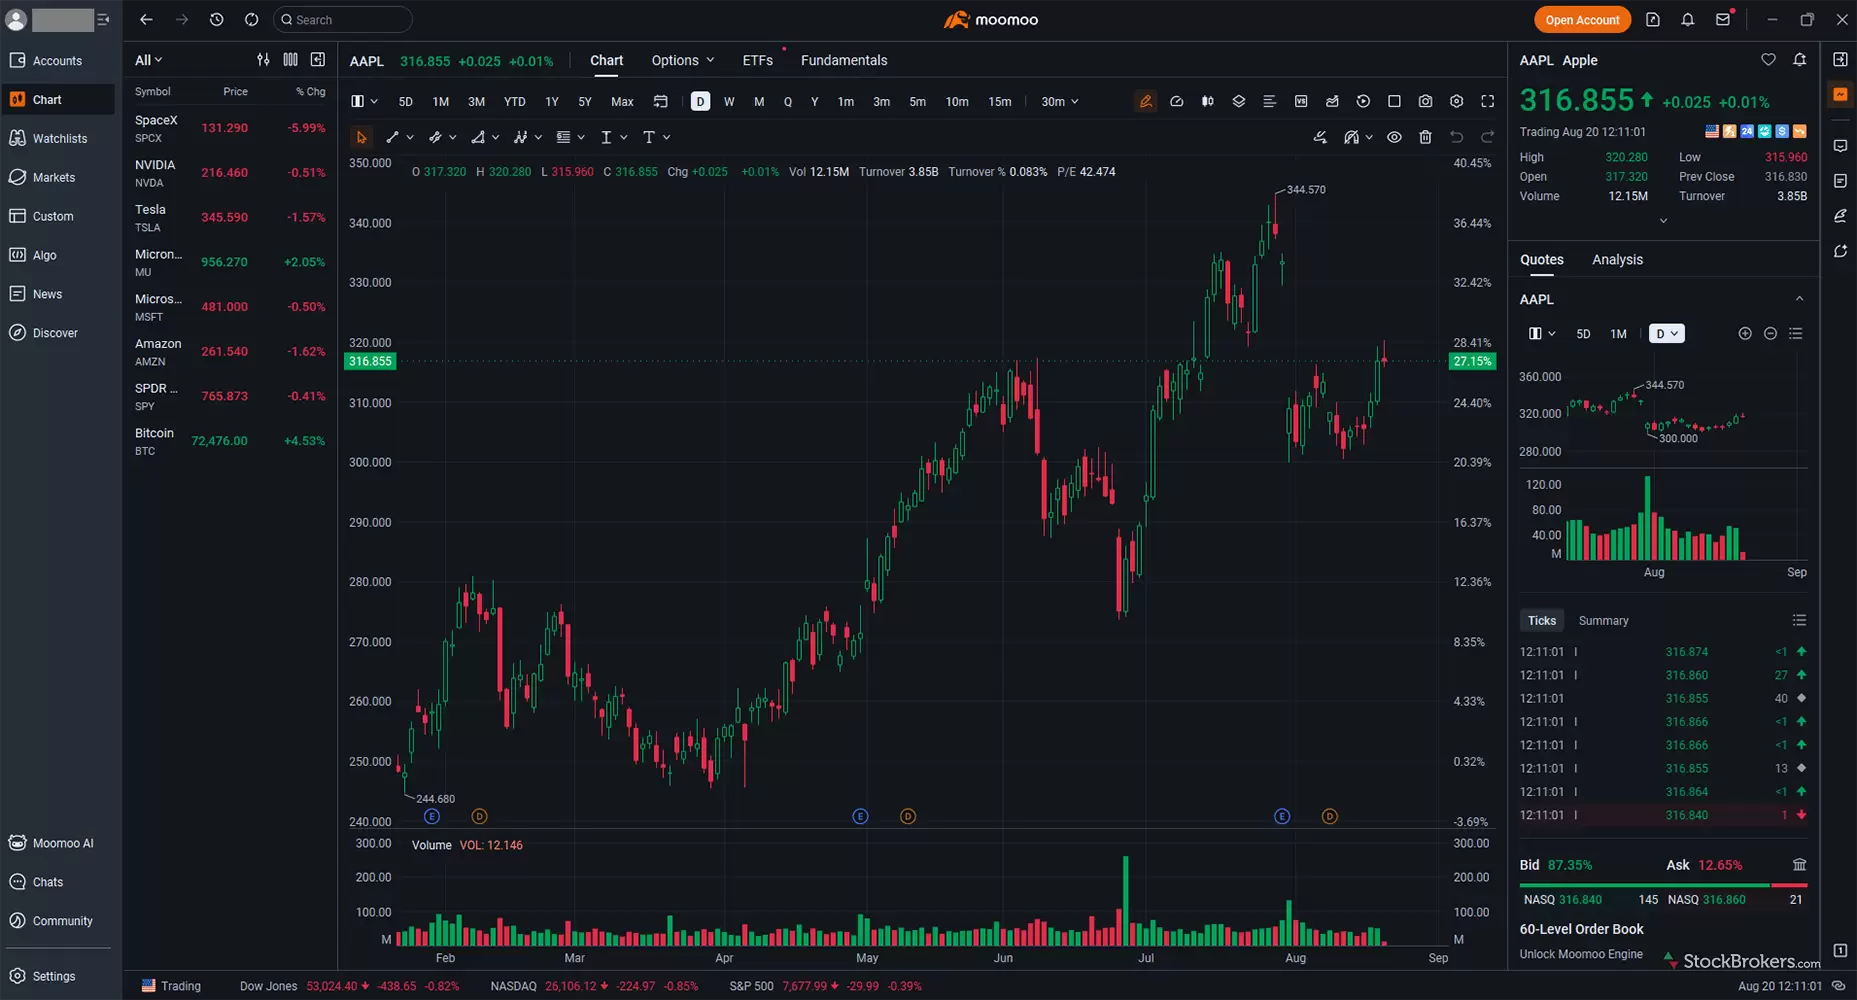Open the mini chart D interval dropdown
Viewport: 1857px width, 1000px height.
pos(1667,334)
